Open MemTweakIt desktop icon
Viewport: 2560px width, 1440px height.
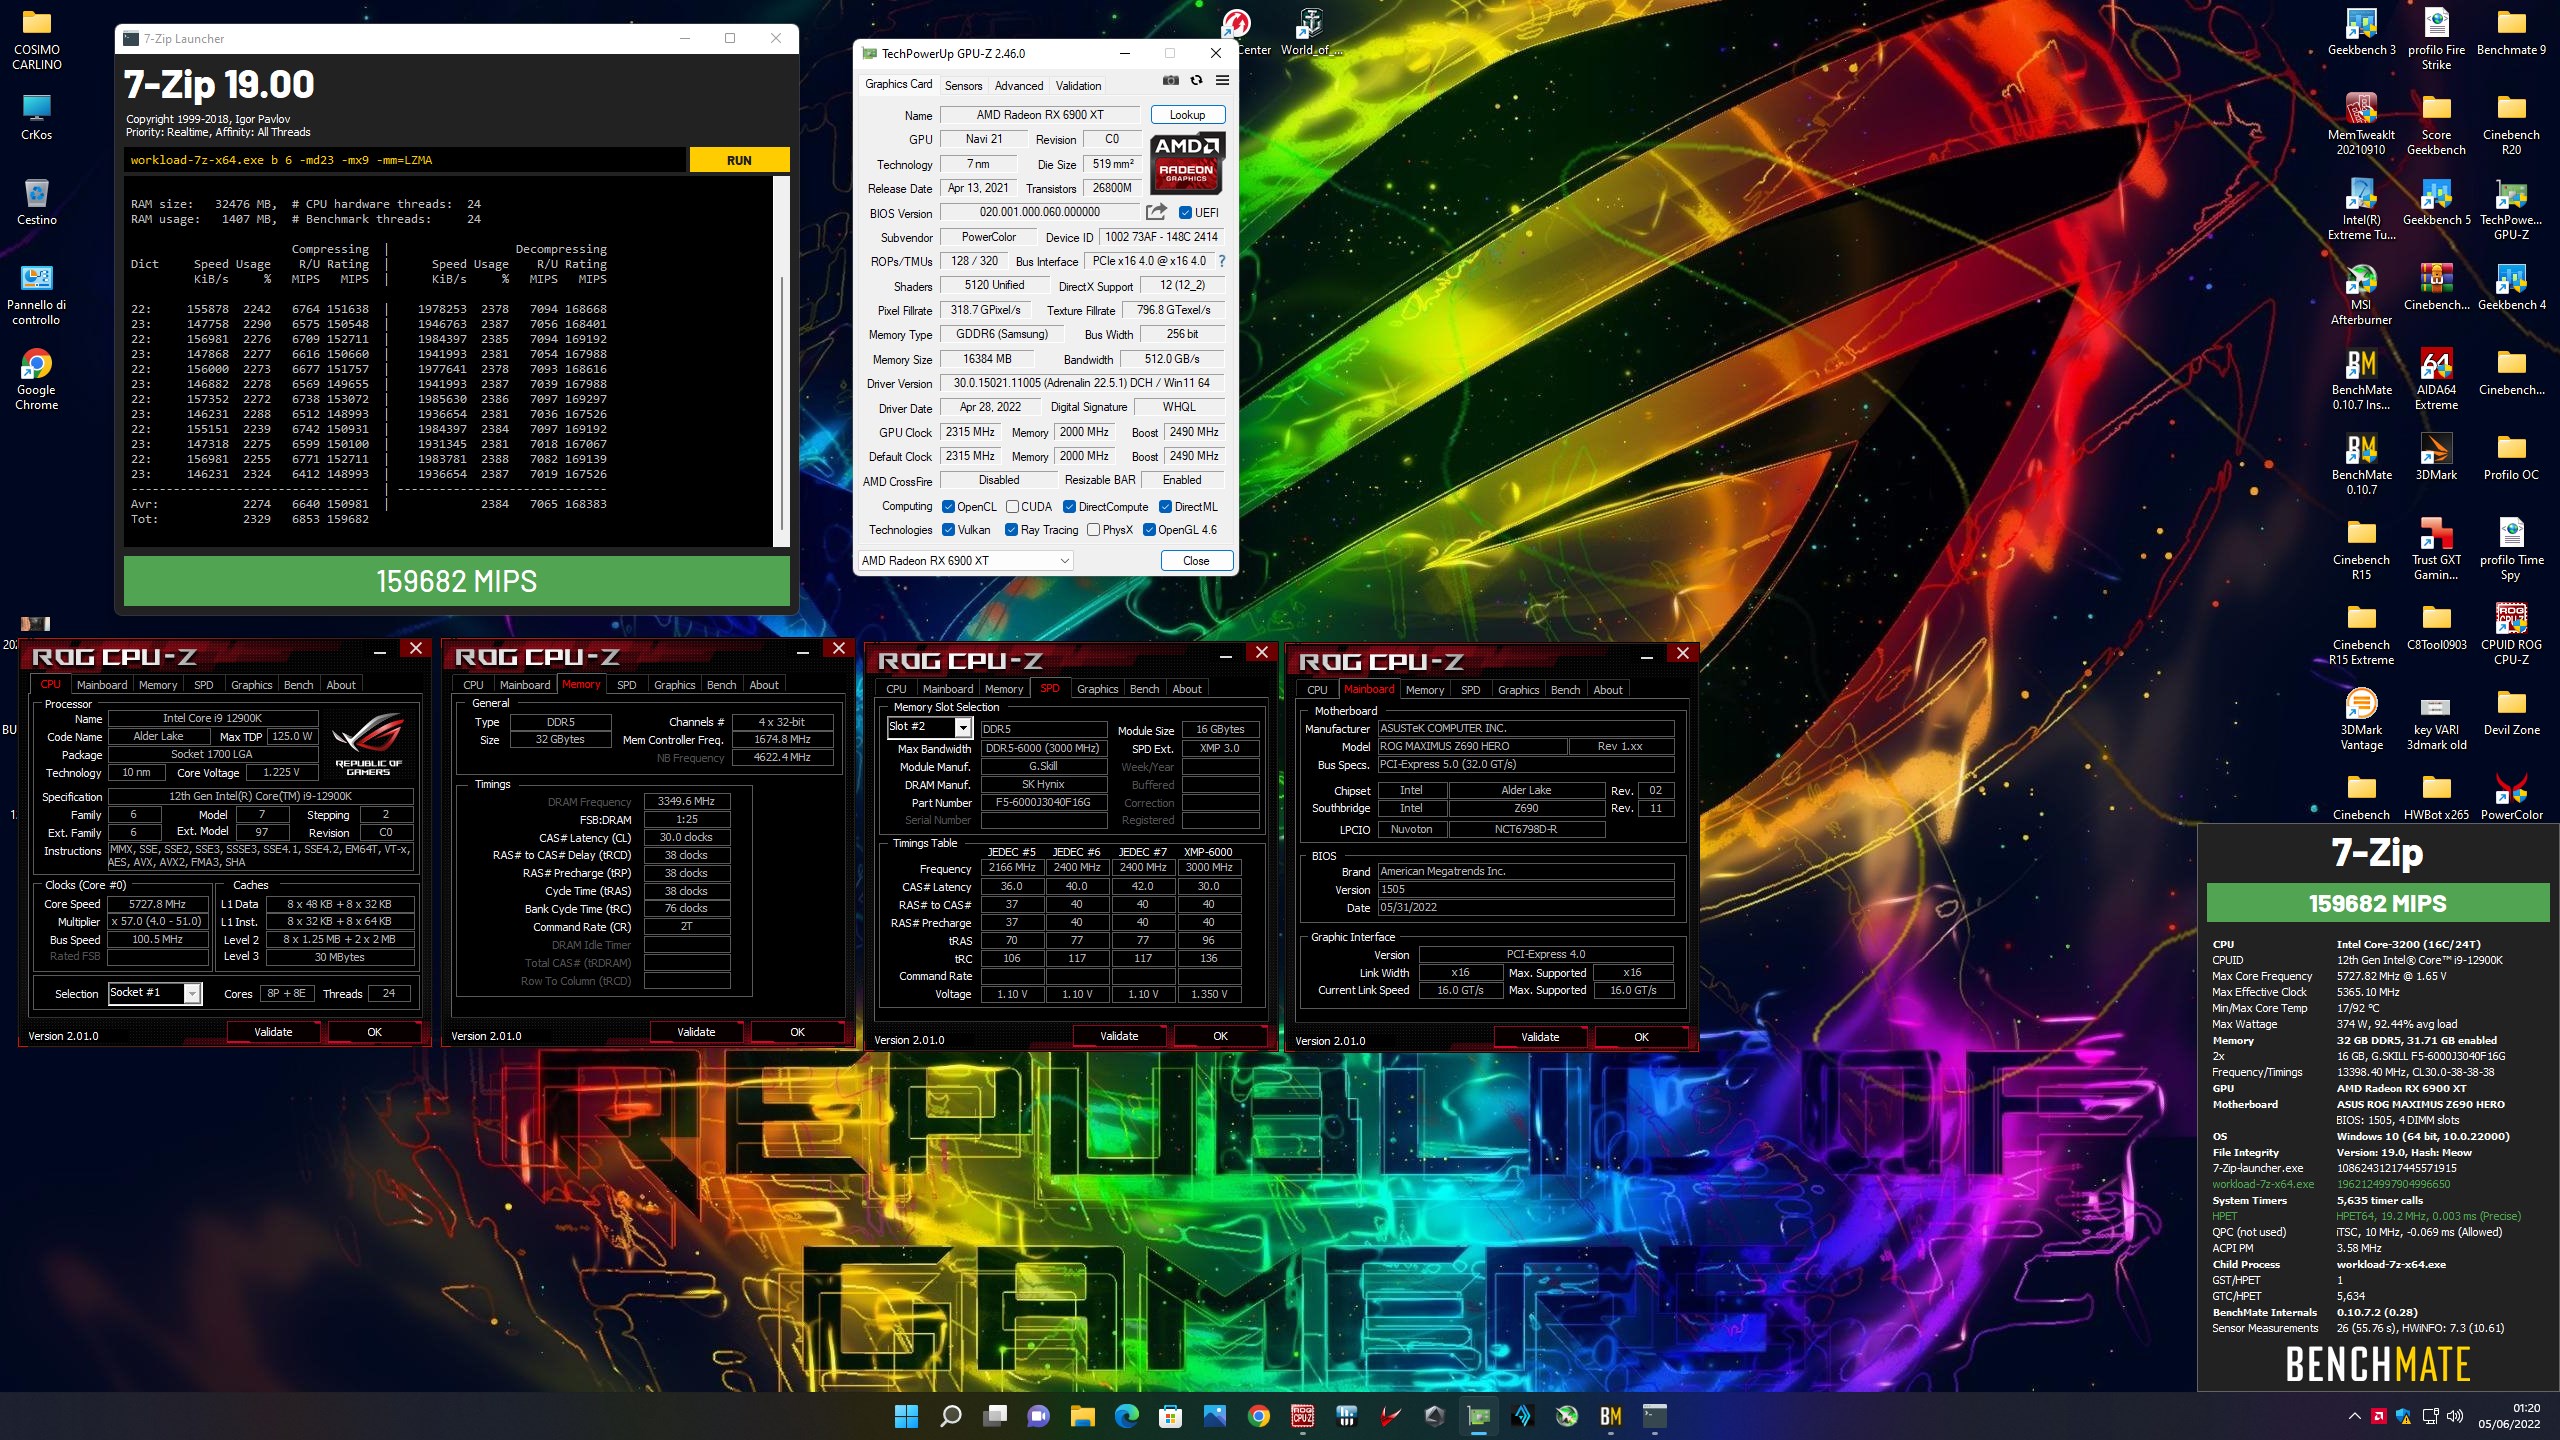pyautogui.click(x=2361, y=124)
